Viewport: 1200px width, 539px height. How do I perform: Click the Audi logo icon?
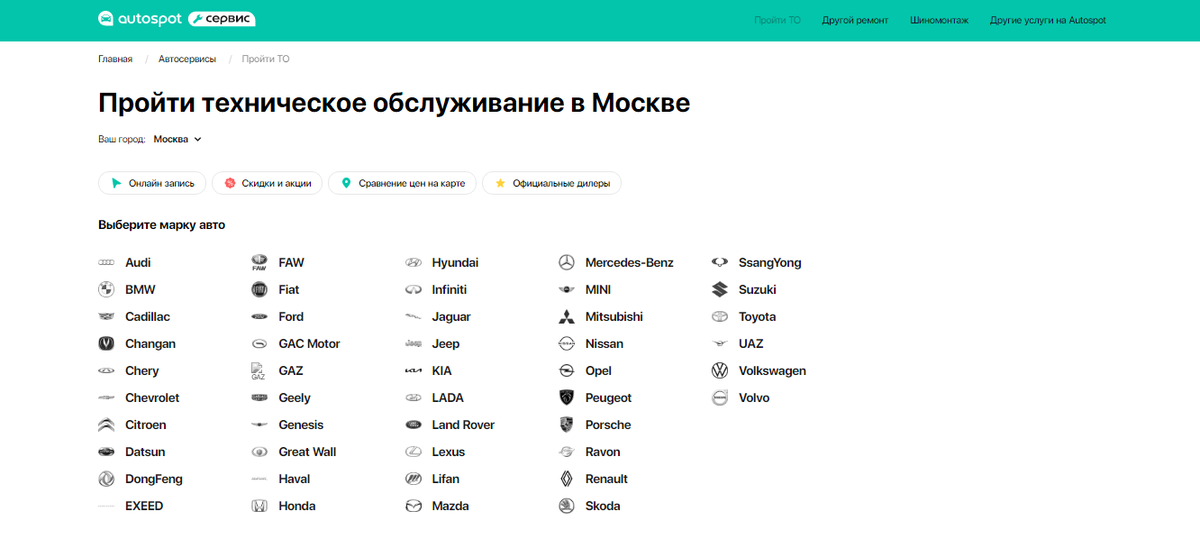[x=106, y=263]
